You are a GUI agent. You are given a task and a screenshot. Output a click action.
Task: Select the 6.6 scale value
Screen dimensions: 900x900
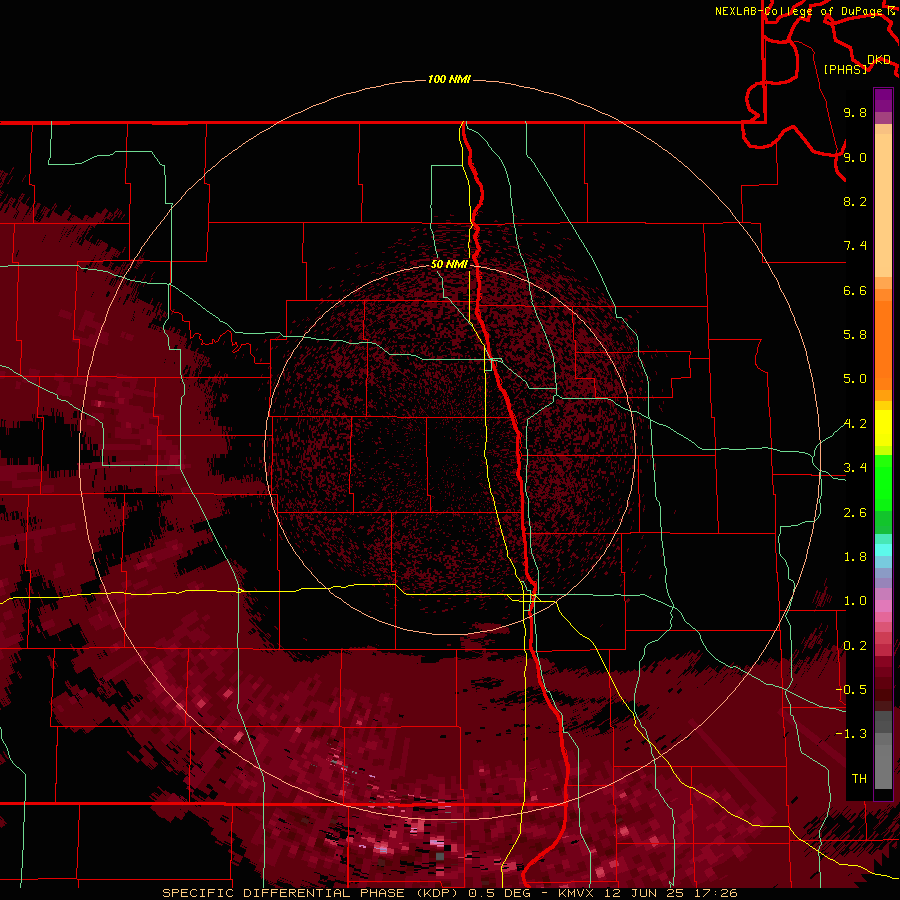pos(855,290)
